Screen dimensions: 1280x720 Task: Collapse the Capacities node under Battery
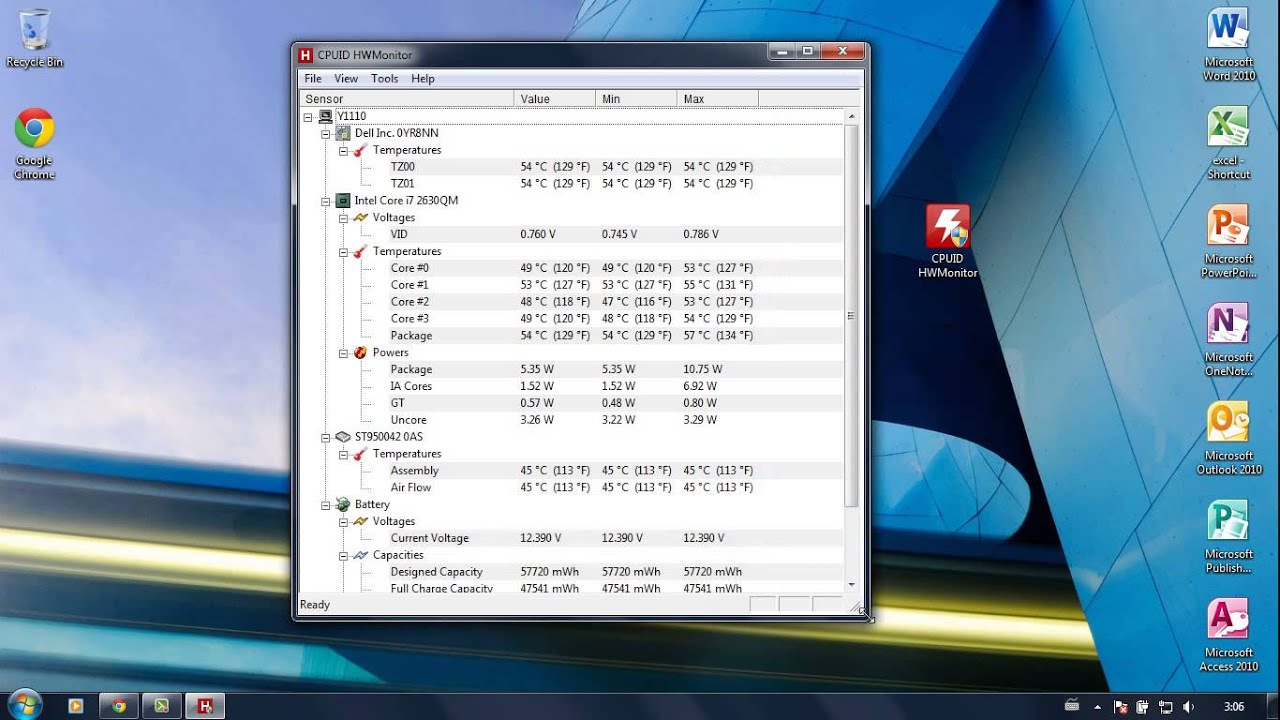pyautogui.click(x=343, y=555)
